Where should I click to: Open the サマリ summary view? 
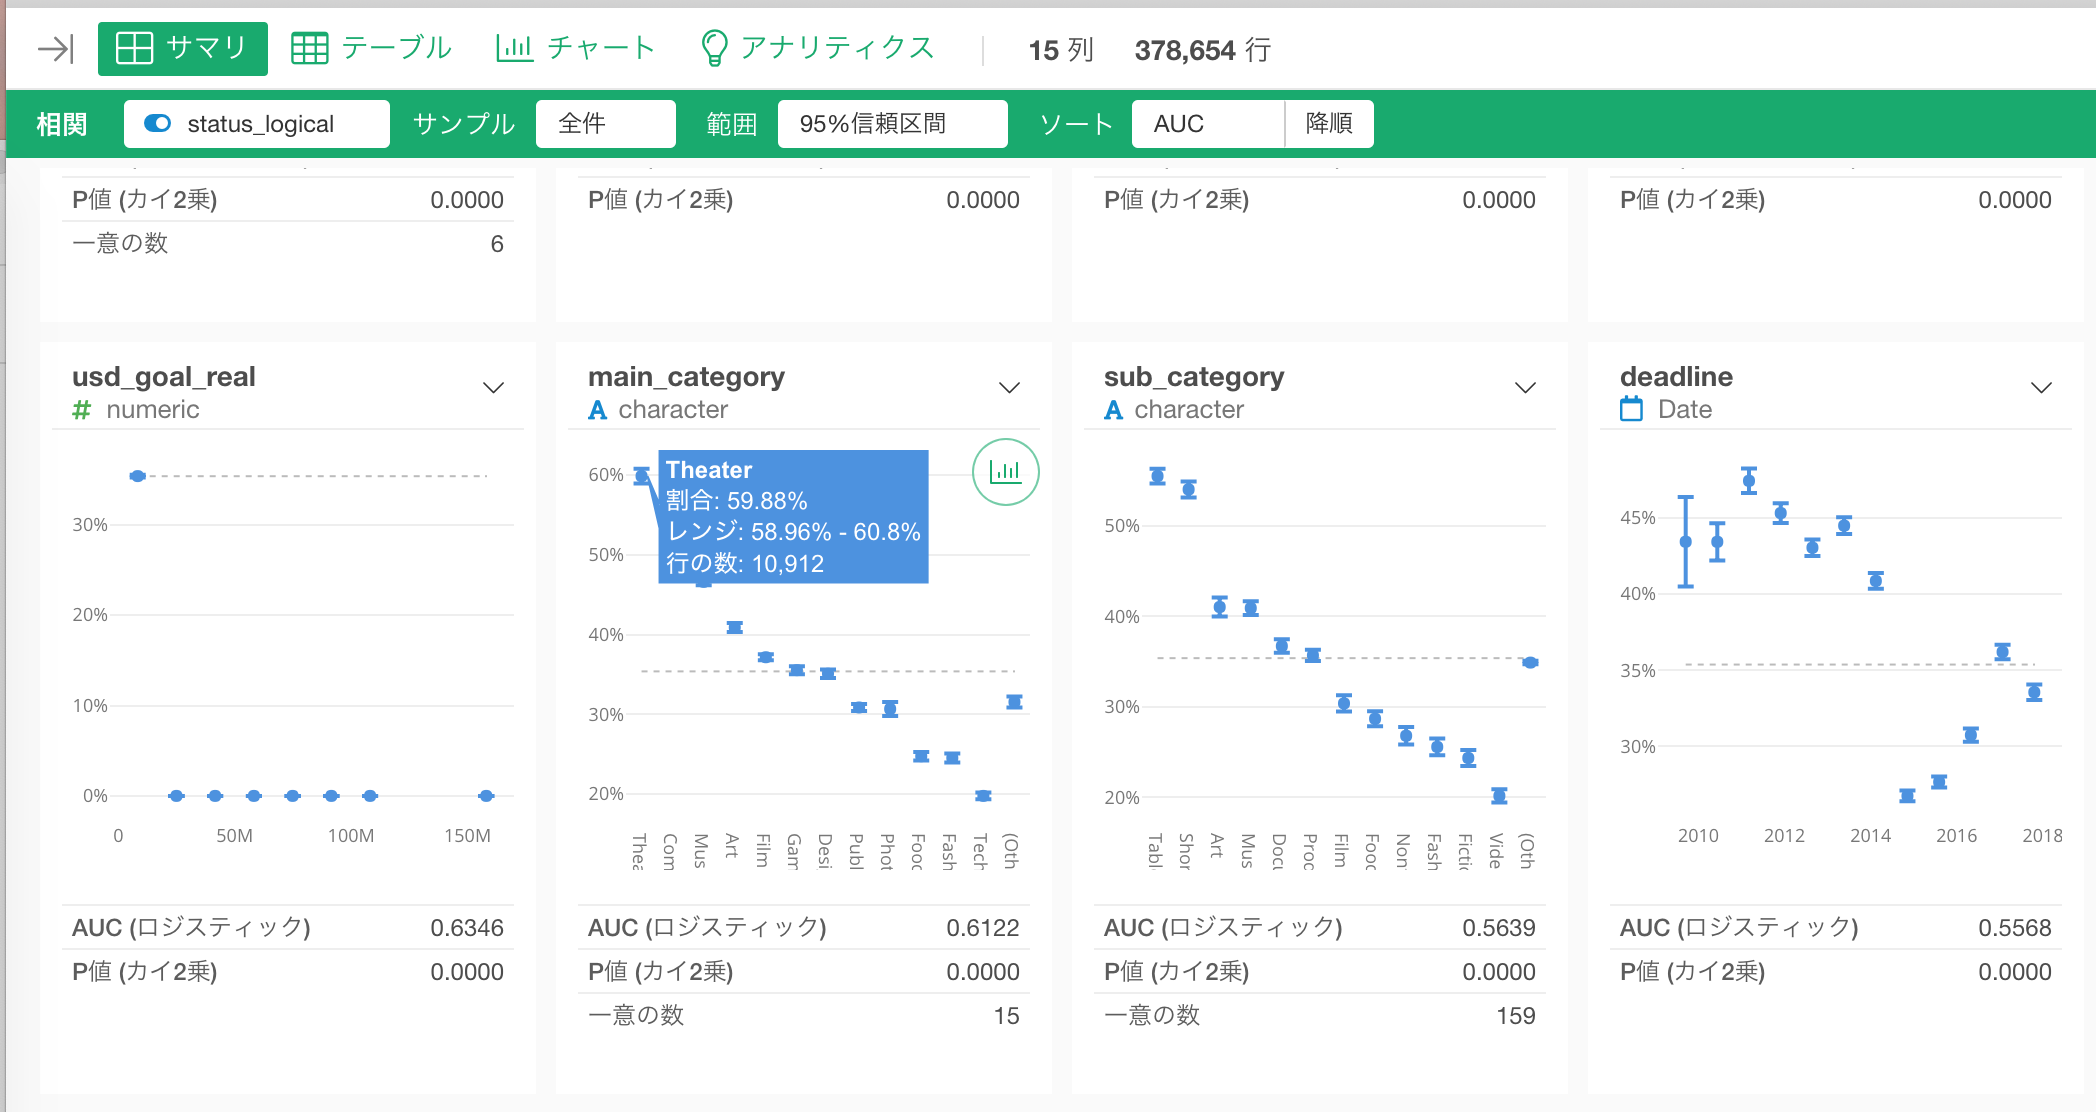(x=182, y=49)
